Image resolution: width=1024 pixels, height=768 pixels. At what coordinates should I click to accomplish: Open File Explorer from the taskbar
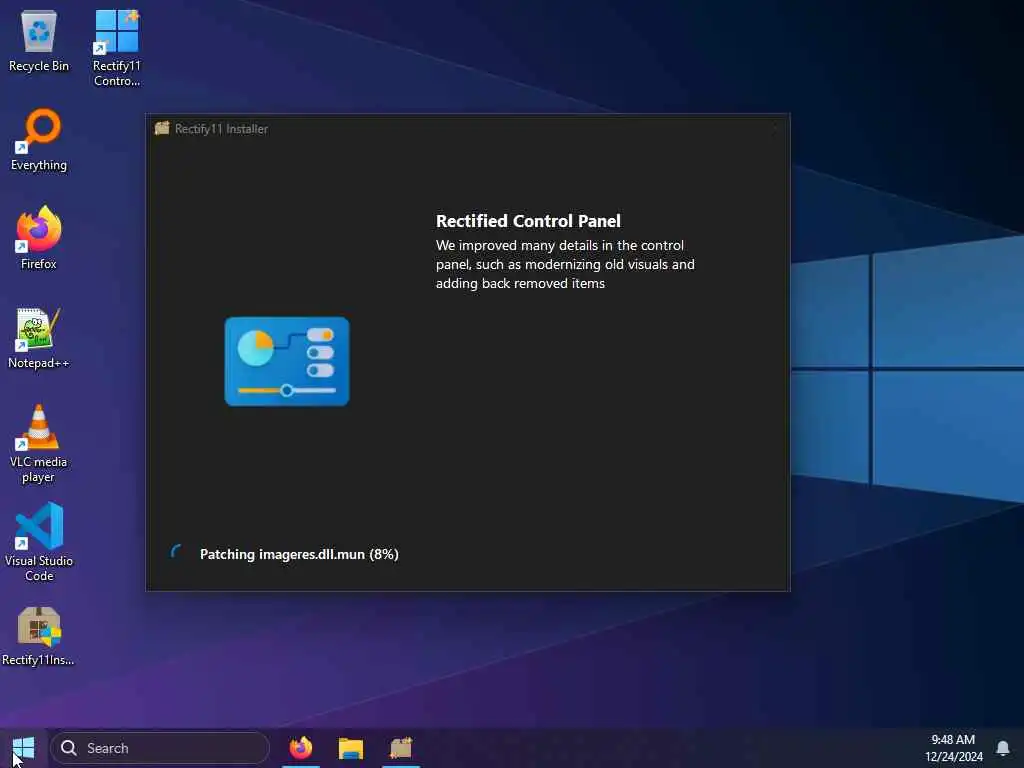(351, 748)
